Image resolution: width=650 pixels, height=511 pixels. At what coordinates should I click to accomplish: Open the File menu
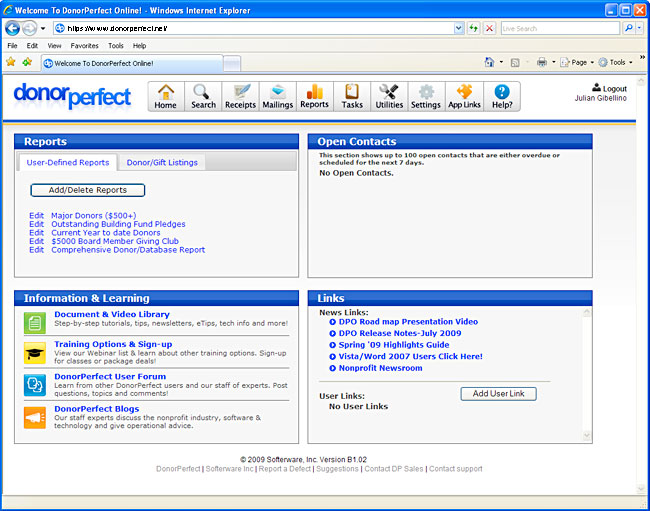[12, 46]
